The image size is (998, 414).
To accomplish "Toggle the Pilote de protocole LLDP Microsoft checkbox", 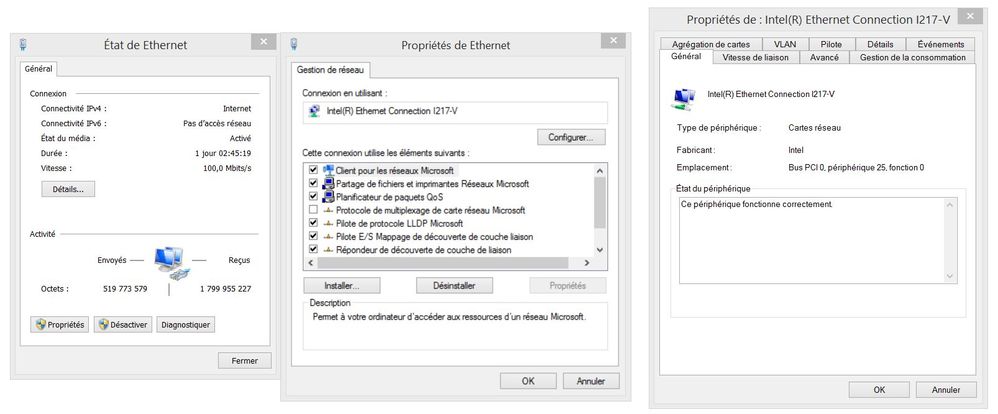I will click(313, 223).
